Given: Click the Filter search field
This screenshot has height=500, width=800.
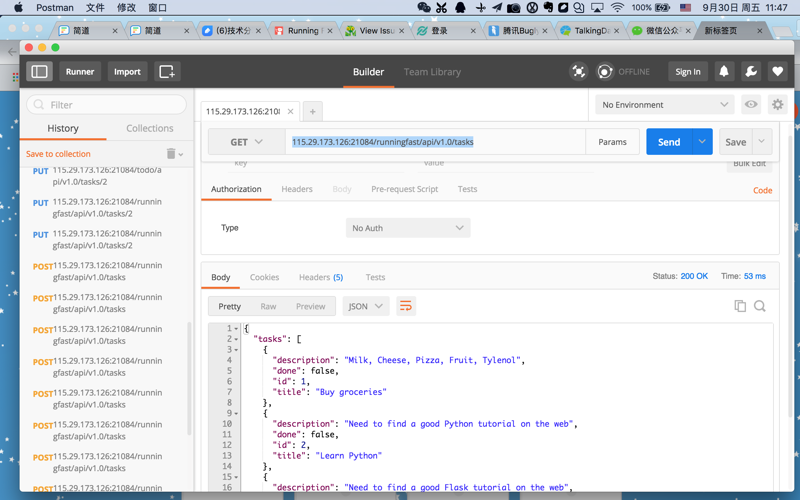Looking at the screenshot, I should [x=107, y=105].
